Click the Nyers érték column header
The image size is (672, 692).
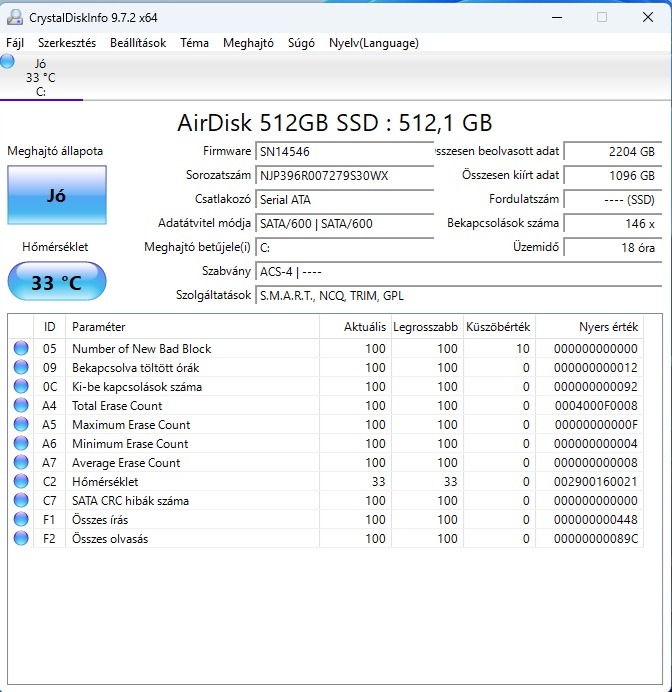click(x=589, y=327)
